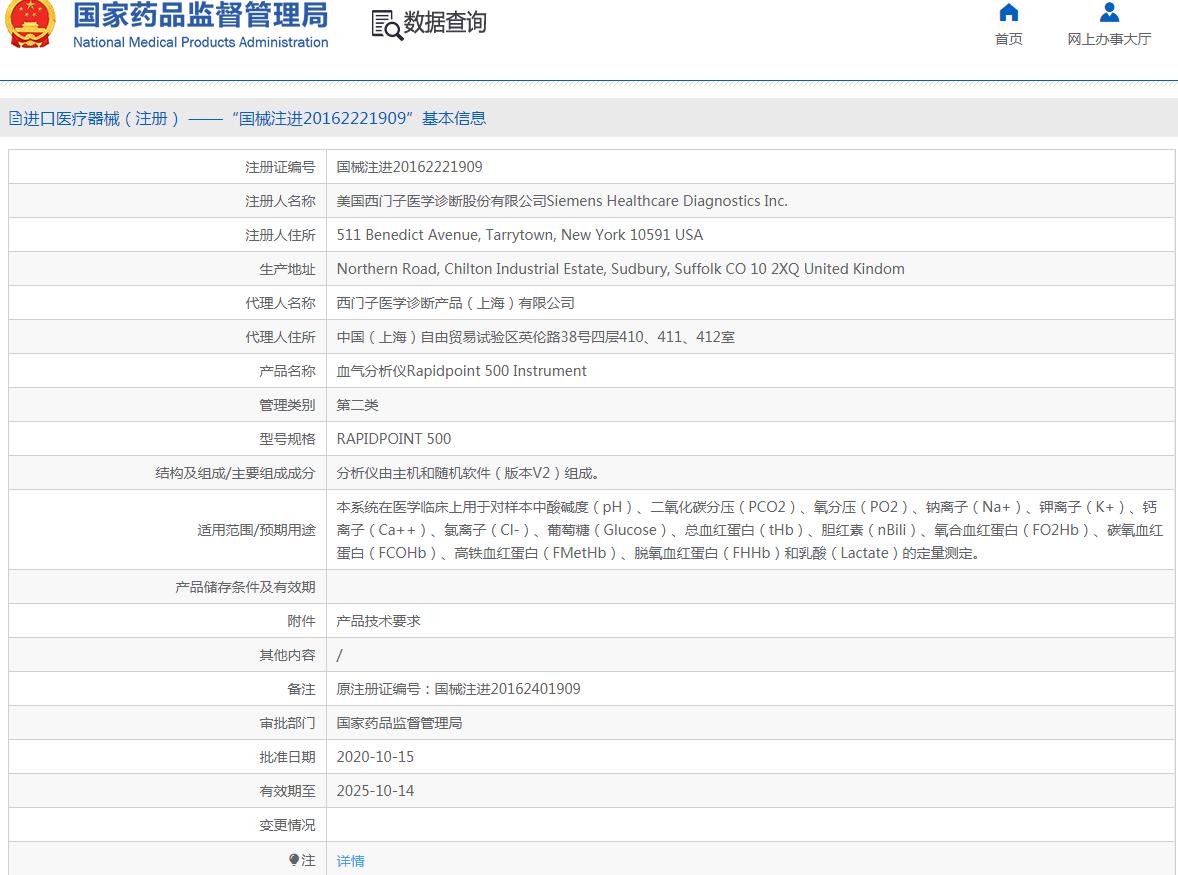This screenshot has height=875, width=1178.
Task: Click the 管理类别 row label
Action: (287, 405)
